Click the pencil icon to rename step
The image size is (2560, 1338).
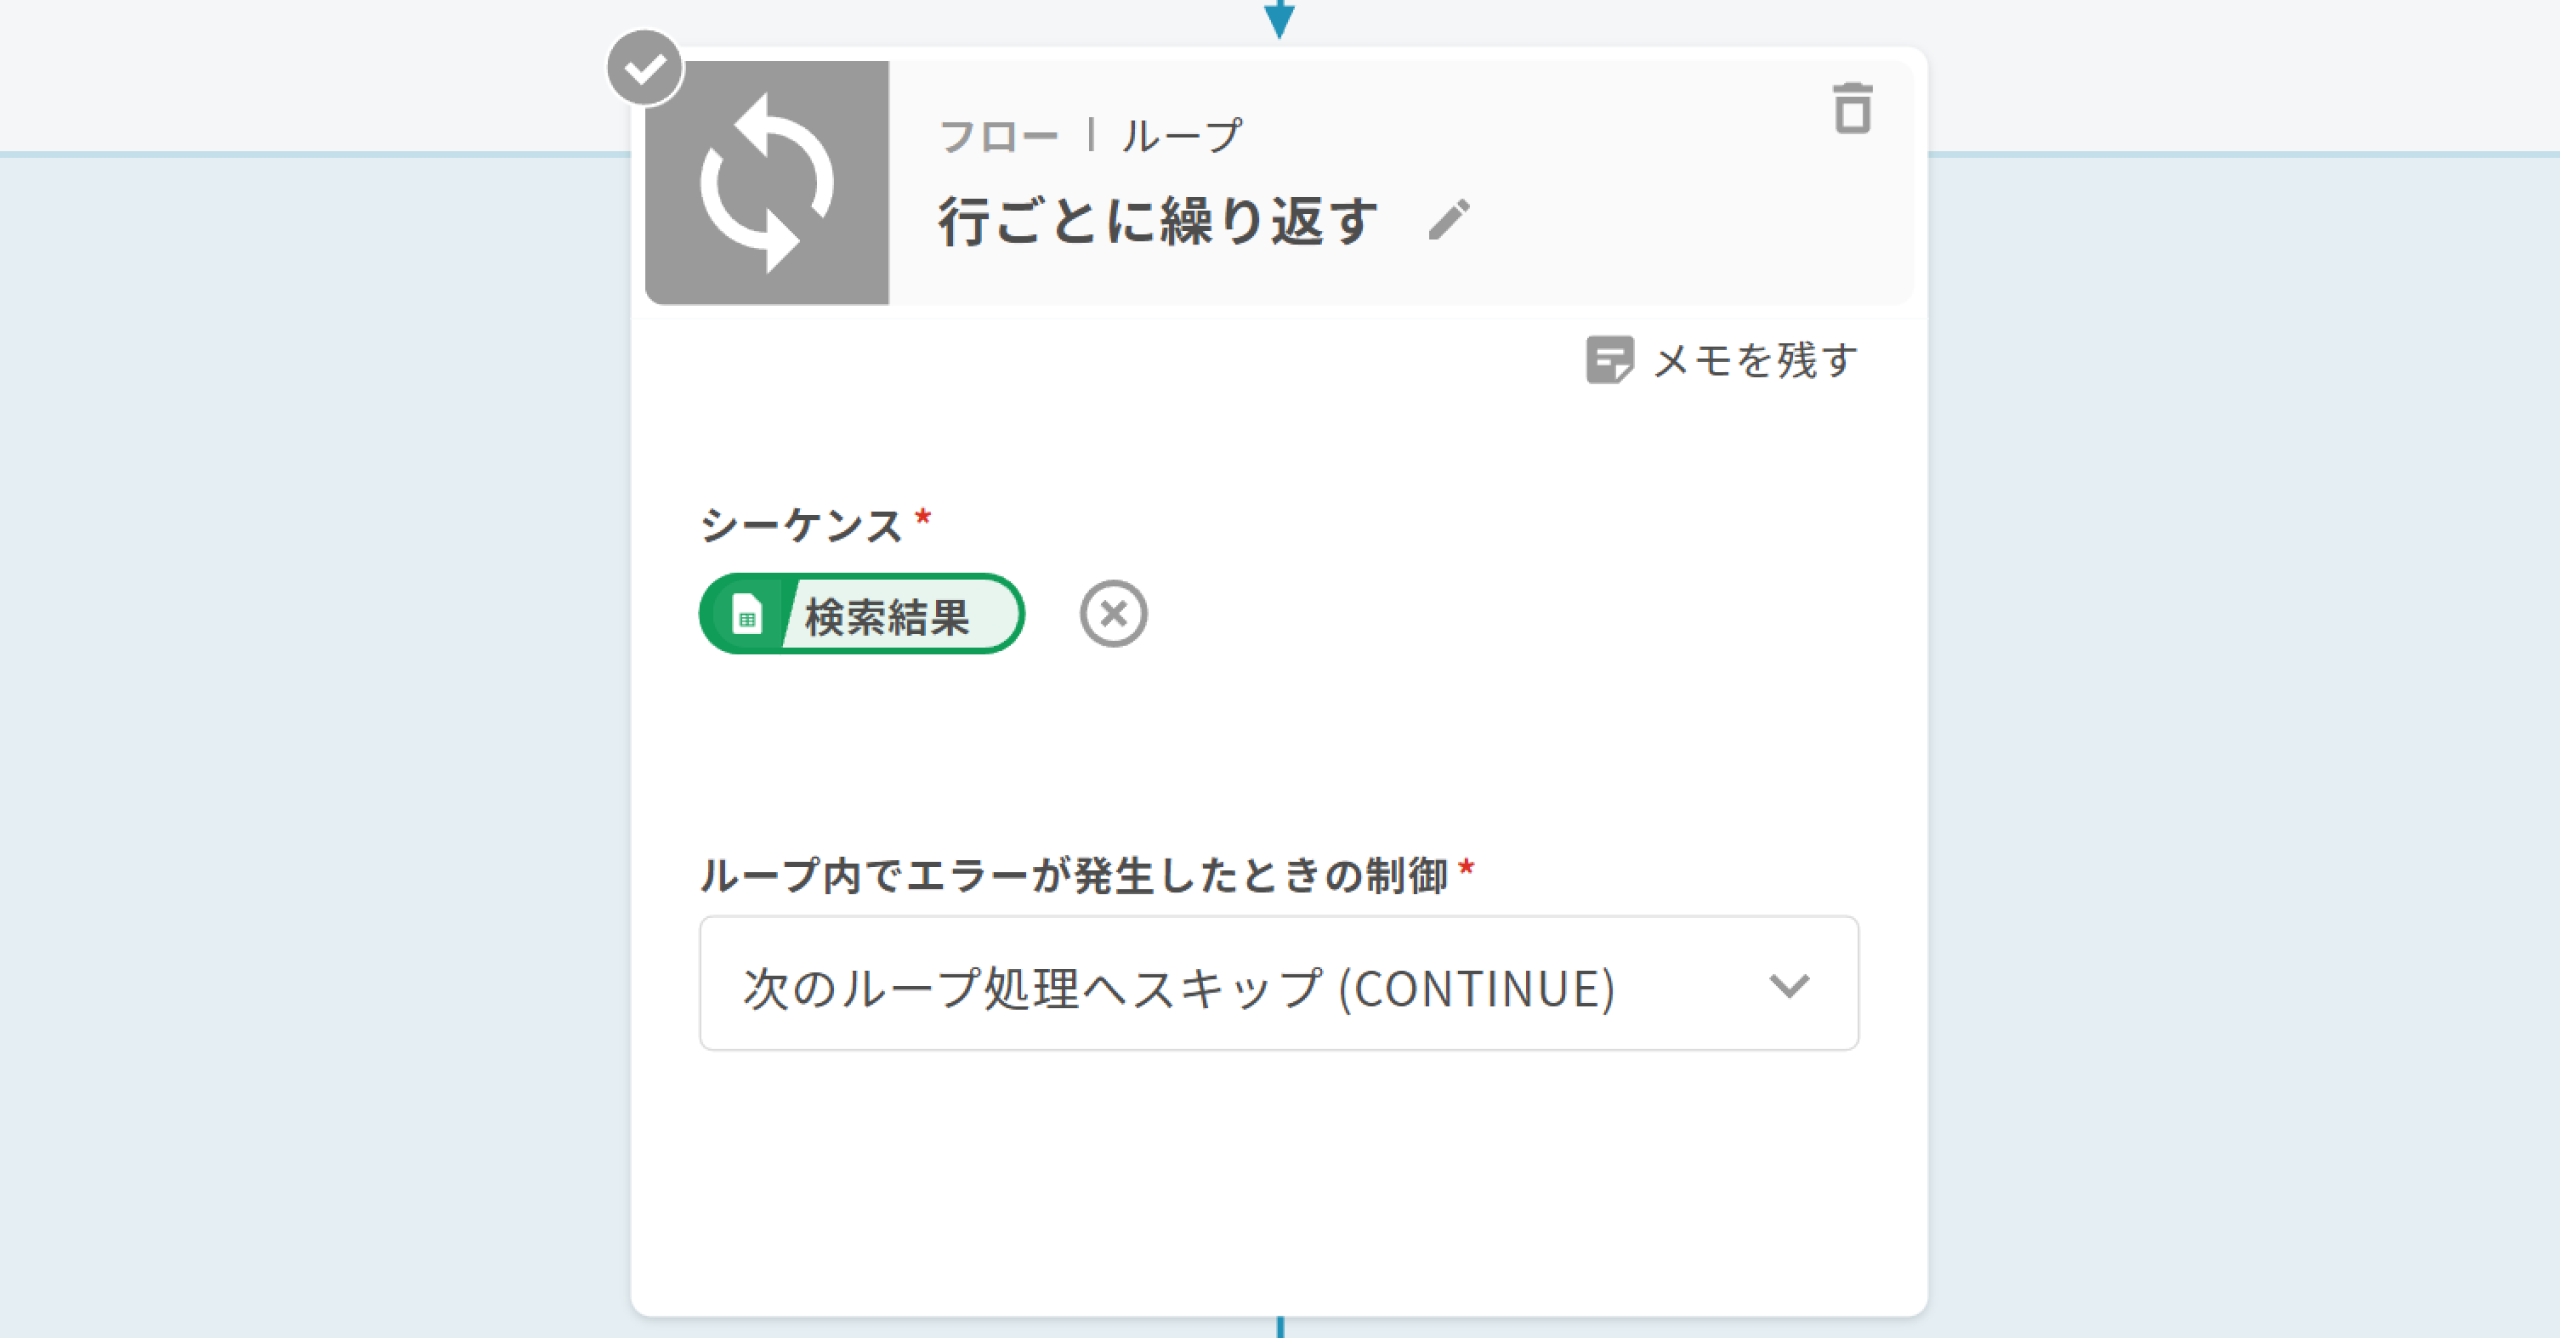click(x=1449, y=220)
